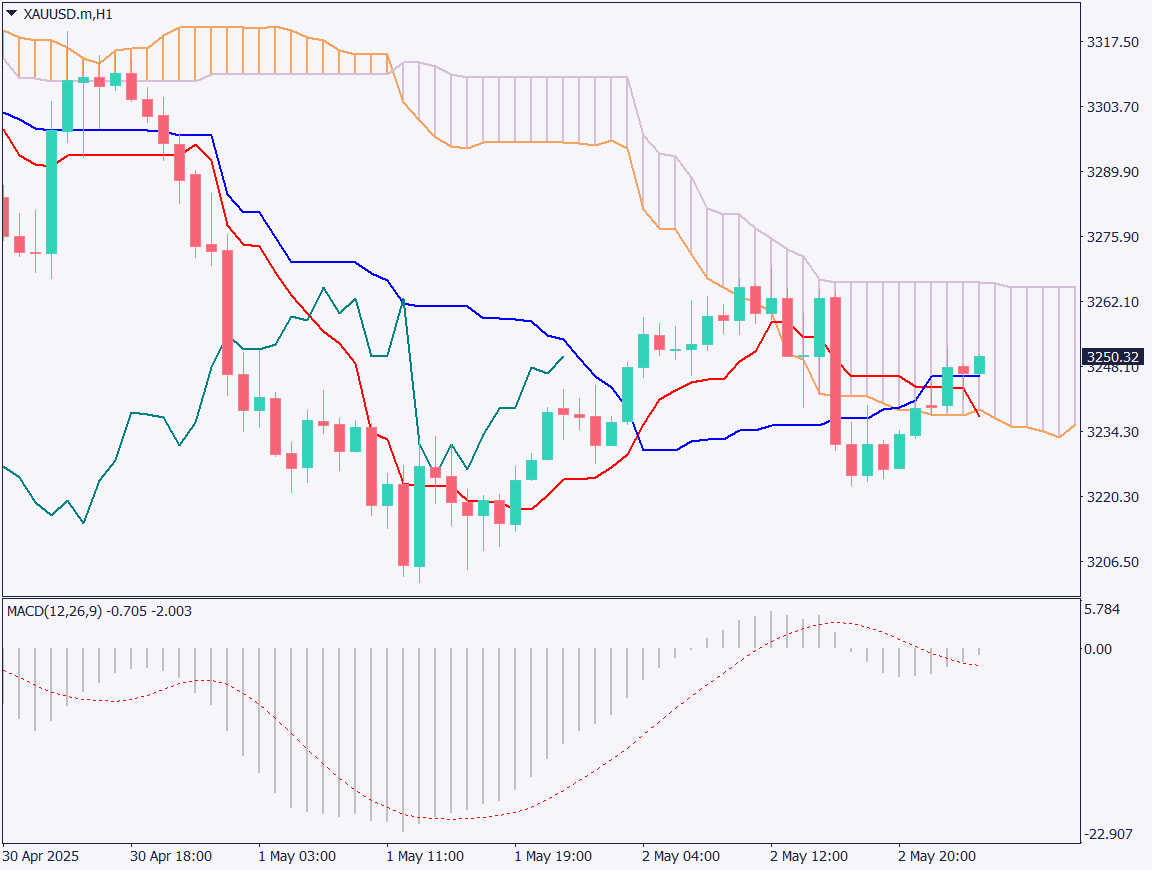Select the 30 Apr 2025 date label
Screen dimensions: 1152x870
click(x=40, y=857)
